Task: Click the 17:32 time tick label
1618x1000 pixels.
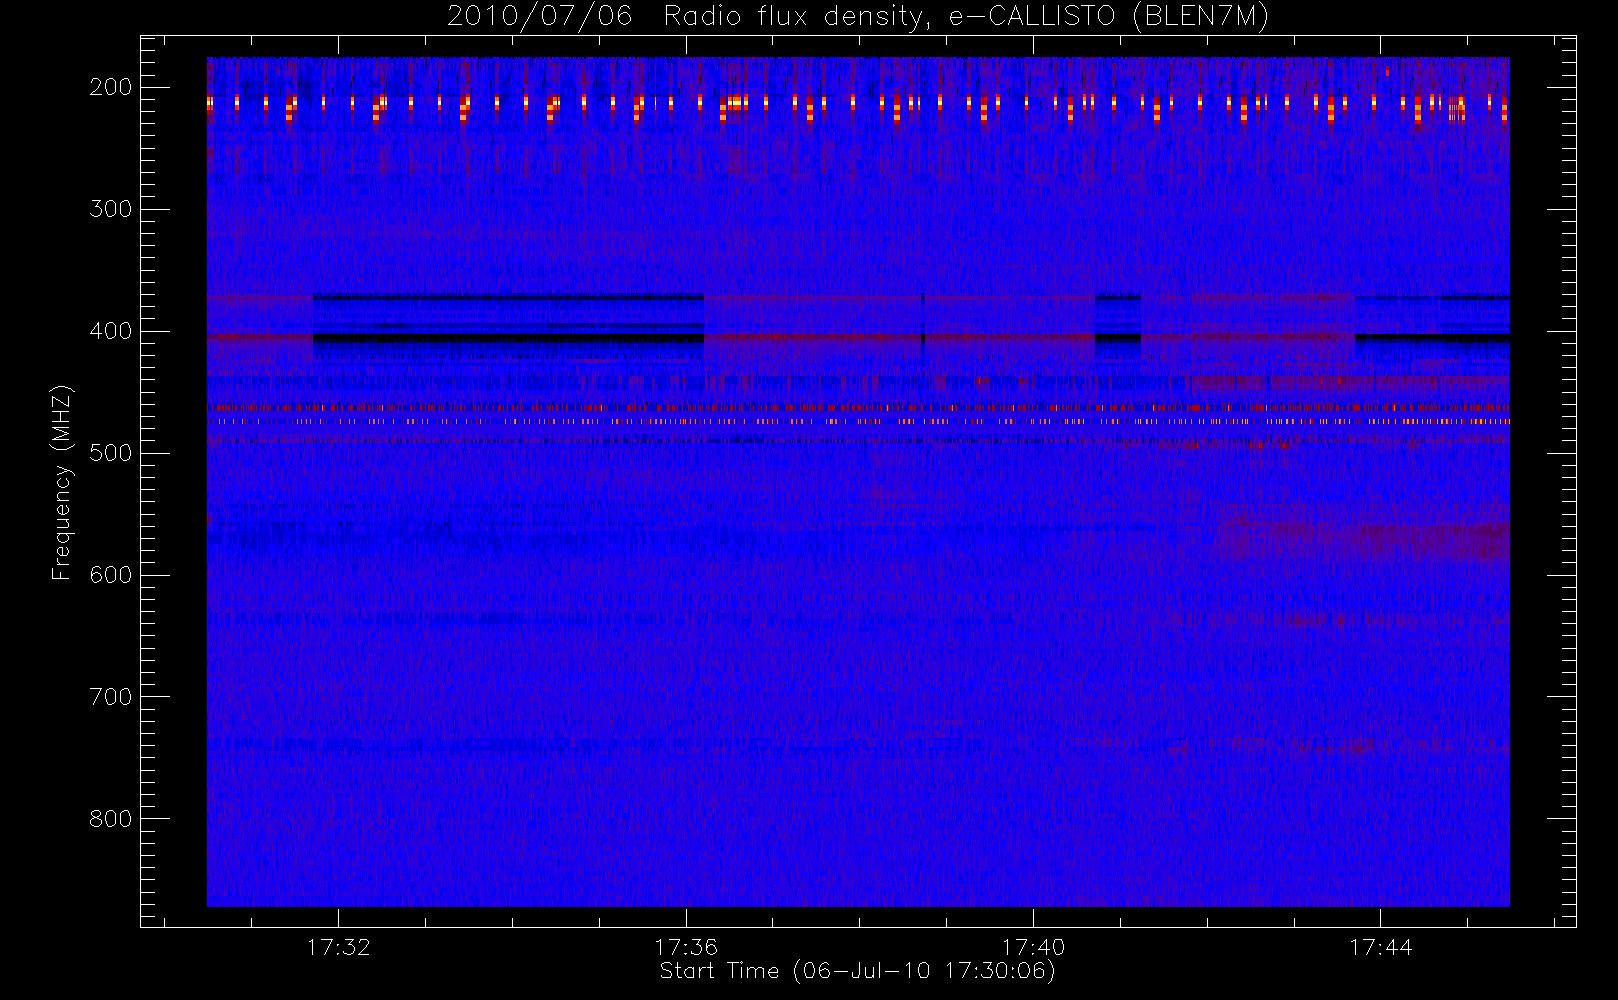Action: point(339,947)
